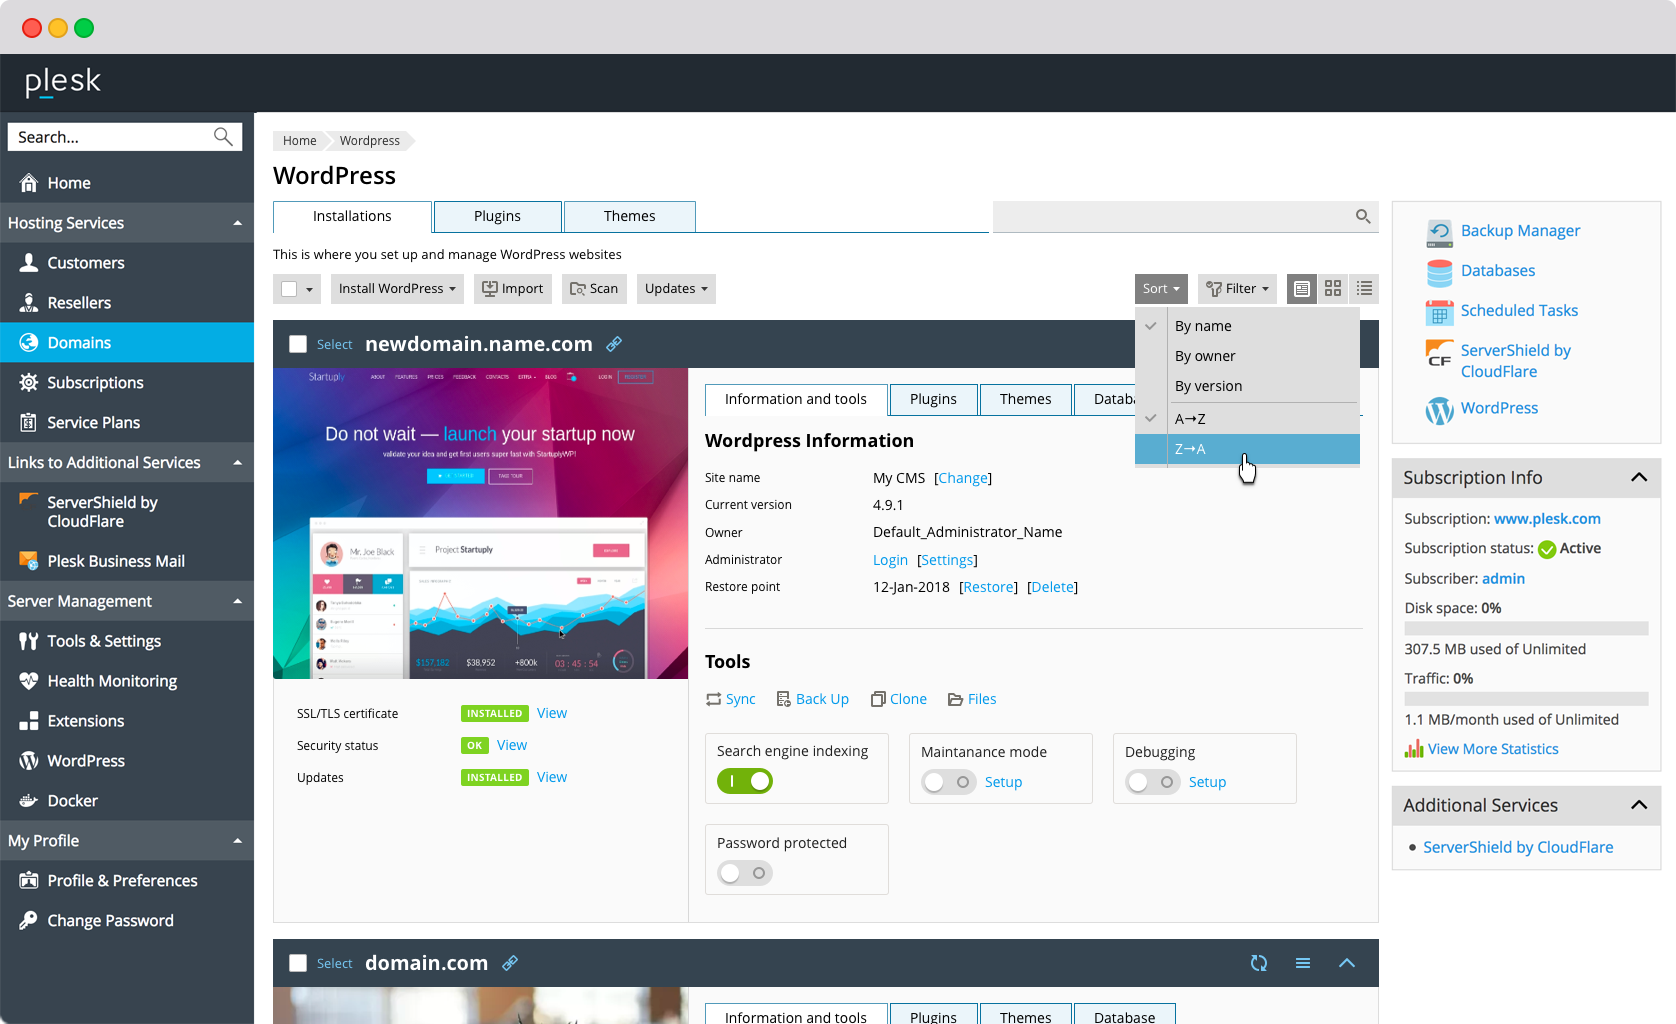
Task: Select newdomain.name.com checkbox
Action: (x=298, y=344)
